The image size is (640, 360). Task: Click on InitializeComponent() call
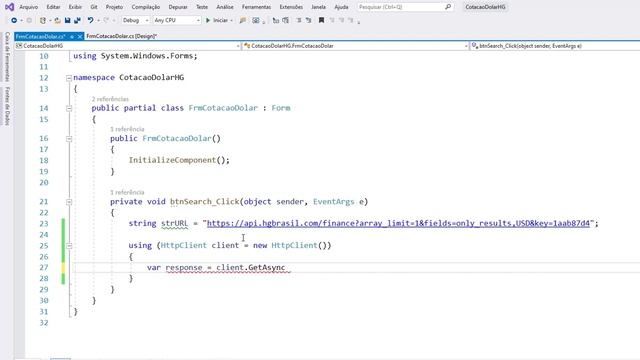[x=179, y=160]
